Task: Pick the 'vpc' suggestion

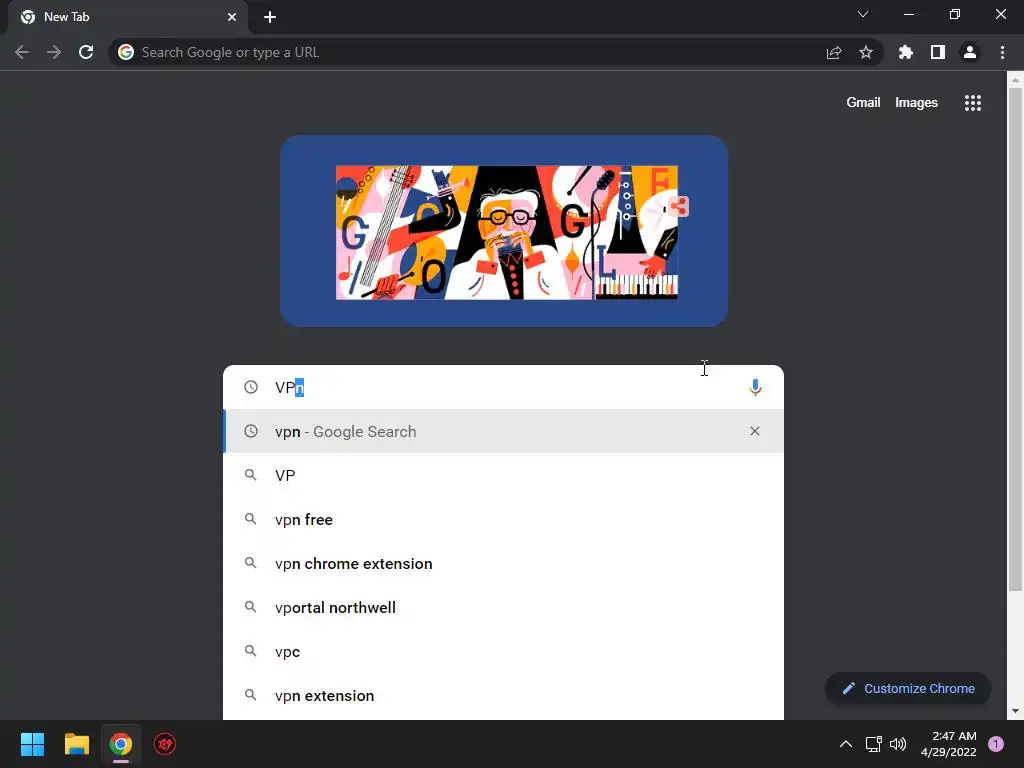Action: point(503,652)
